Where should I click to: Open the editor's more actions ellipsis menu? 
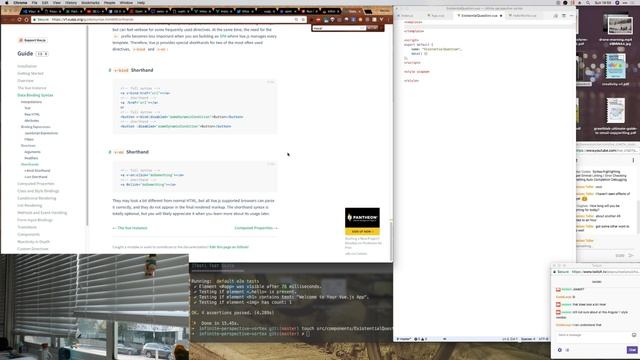[x=571, y=16]
